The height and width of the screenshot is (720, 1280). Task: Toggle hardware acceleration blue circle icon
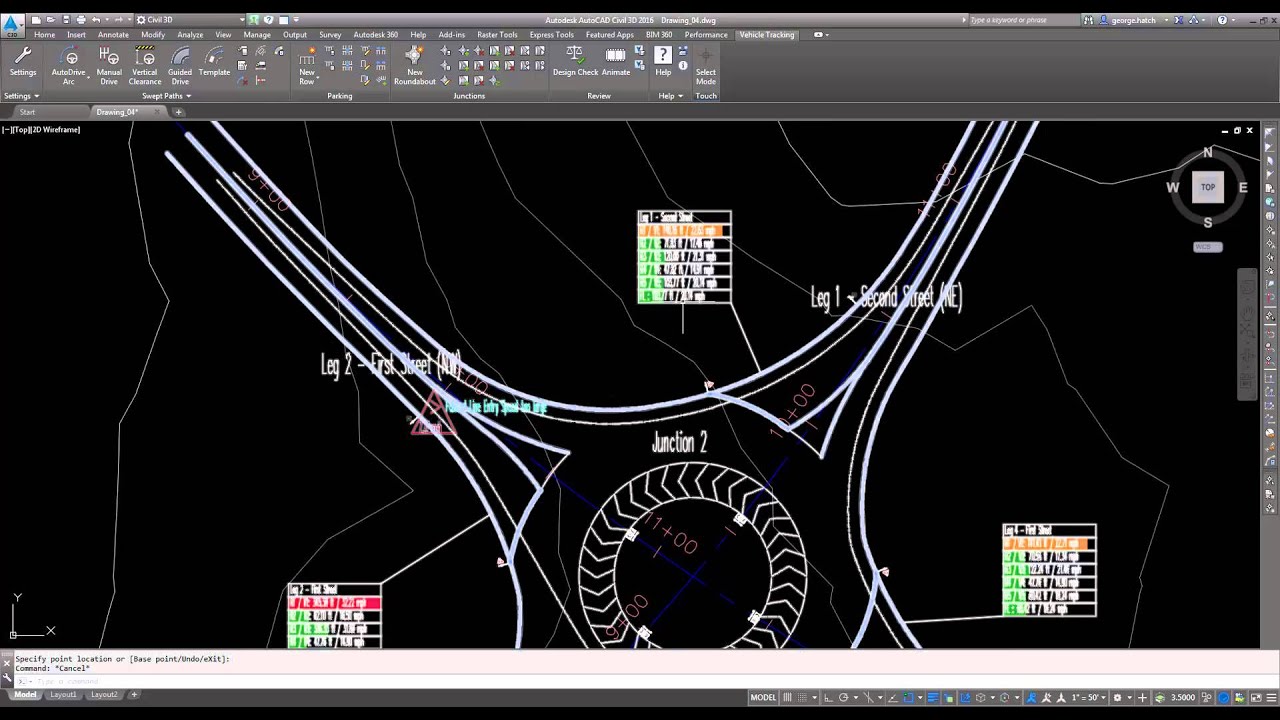click(x=1224, y=698)
